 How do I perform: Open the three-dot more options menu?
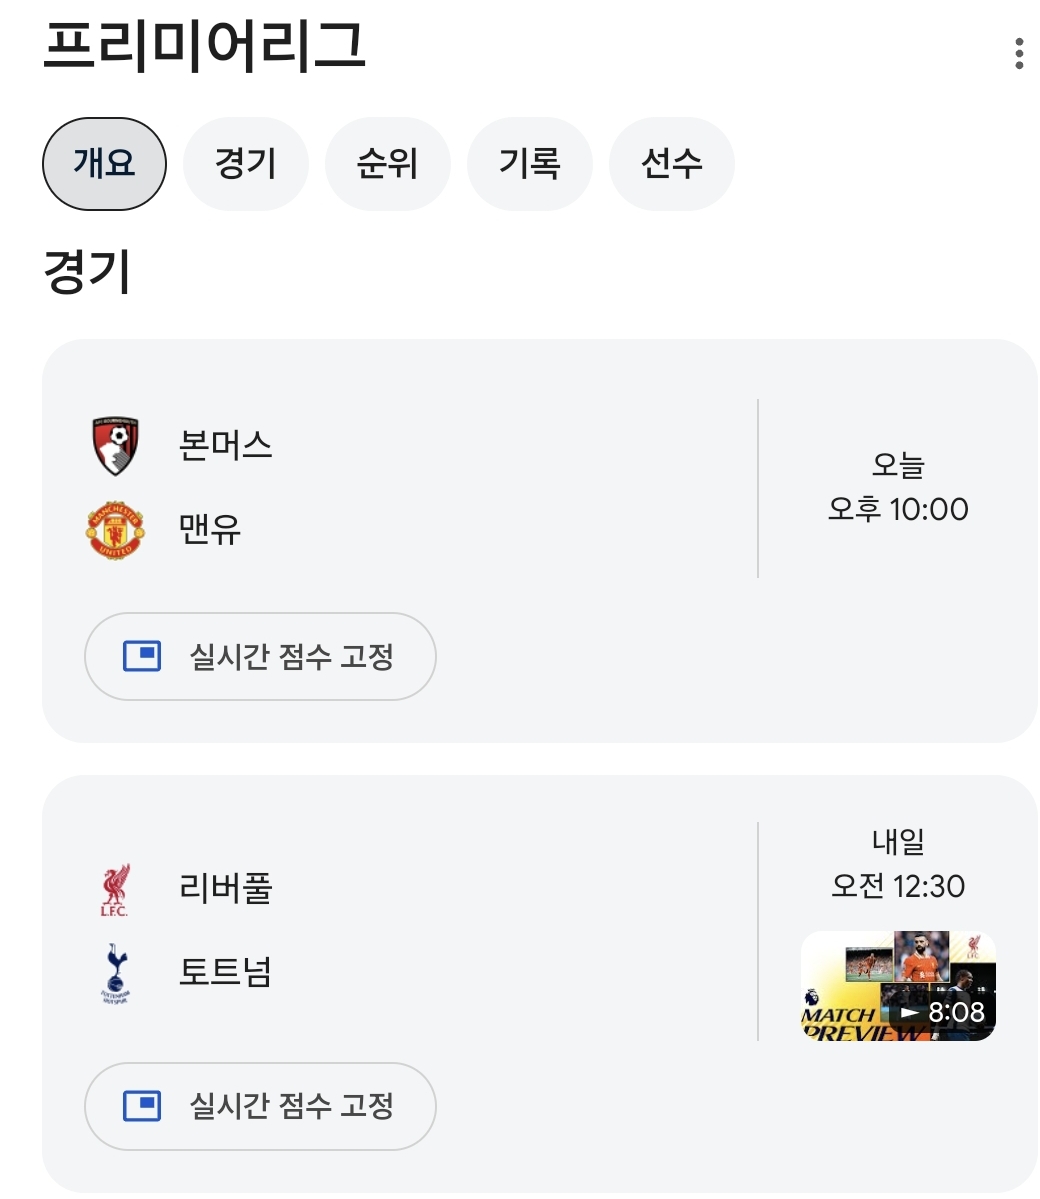tap(1018, 53)
